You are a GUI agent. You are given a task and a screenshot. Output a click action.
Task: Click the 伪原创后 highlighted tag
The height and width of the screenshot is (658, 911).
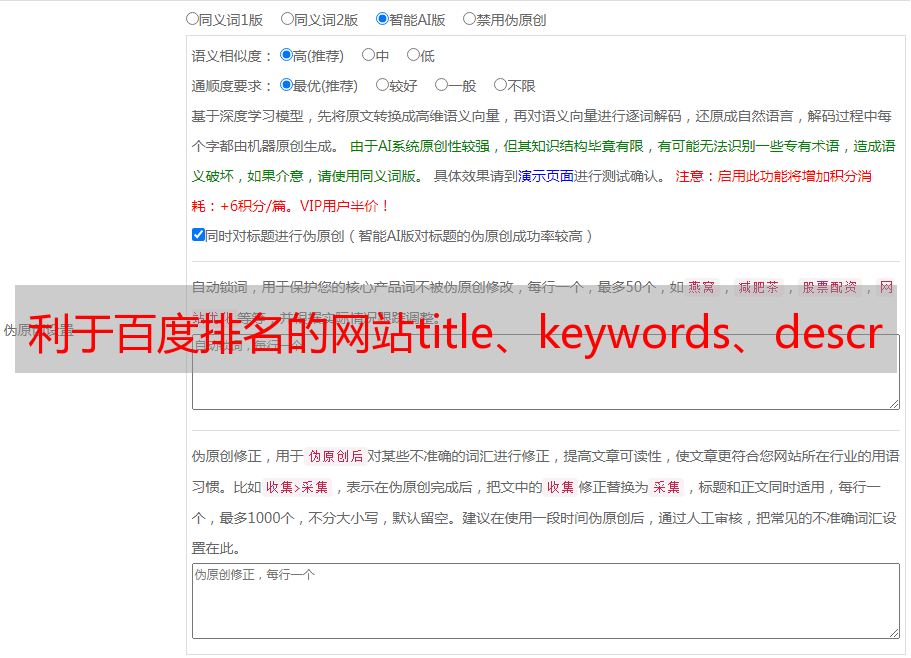point(336,456)
